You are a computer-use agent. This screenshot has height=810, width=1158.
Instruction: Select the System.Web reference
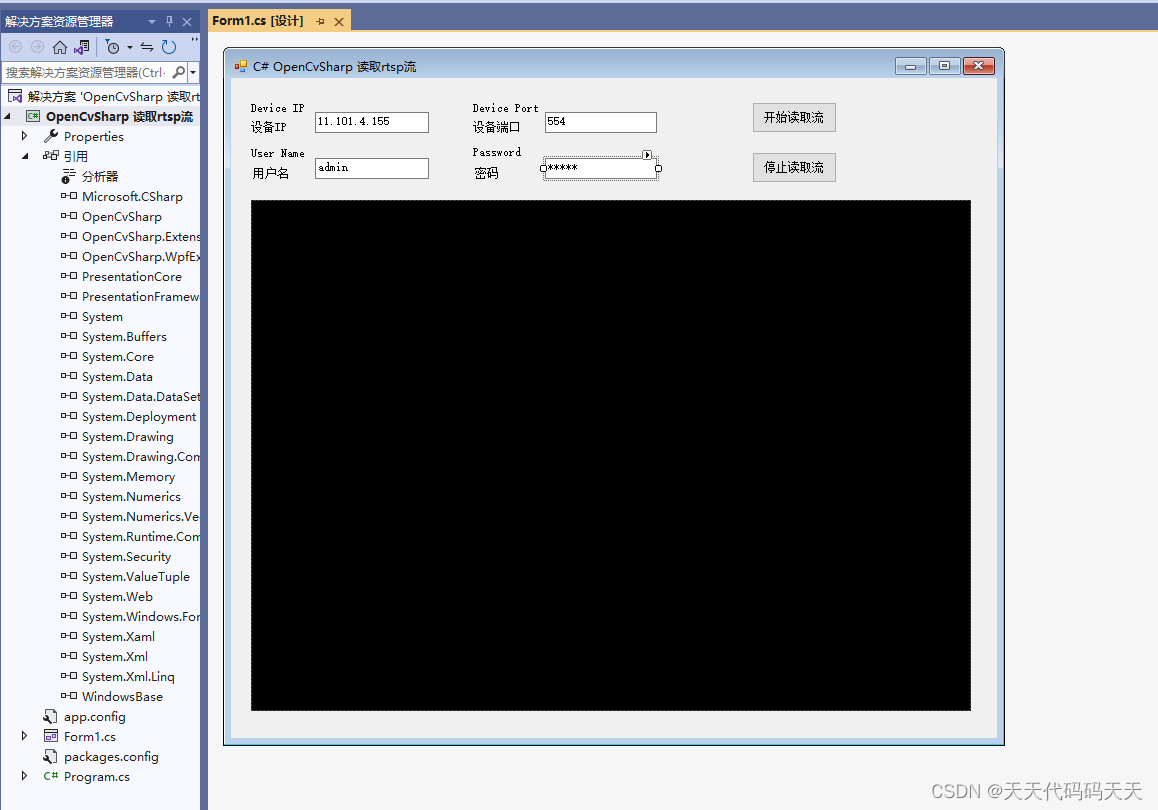(x=117, y=597)
